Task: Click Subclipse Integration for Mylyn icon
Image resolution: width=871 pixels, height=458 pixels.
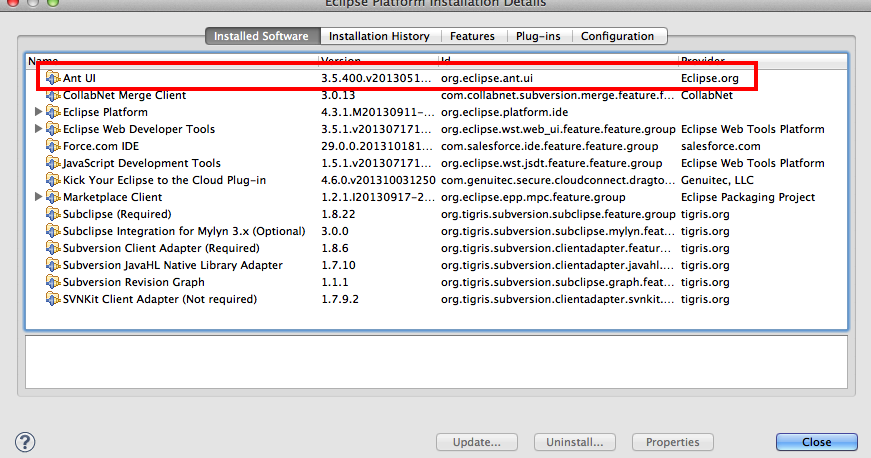Action: [x=53, y=231]
